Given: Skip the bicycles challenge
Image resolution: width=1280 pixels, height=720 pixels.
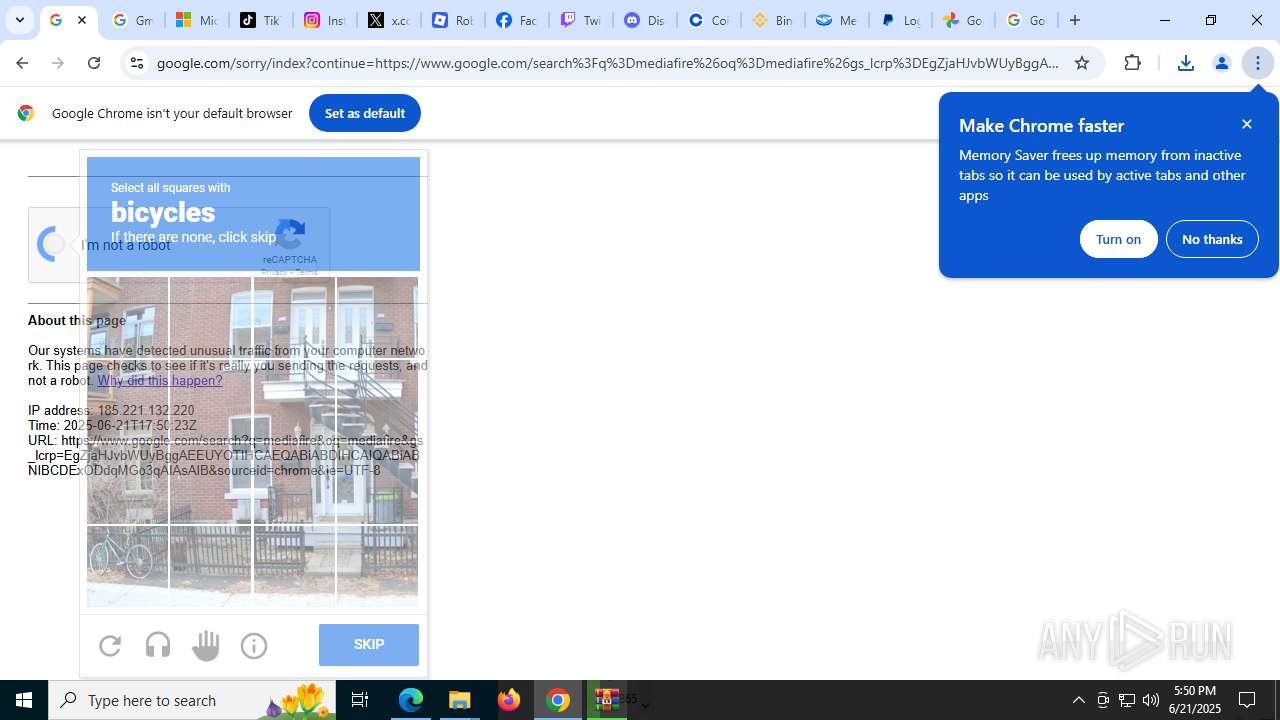Looking at the screenshot, I should coord(369,645).
